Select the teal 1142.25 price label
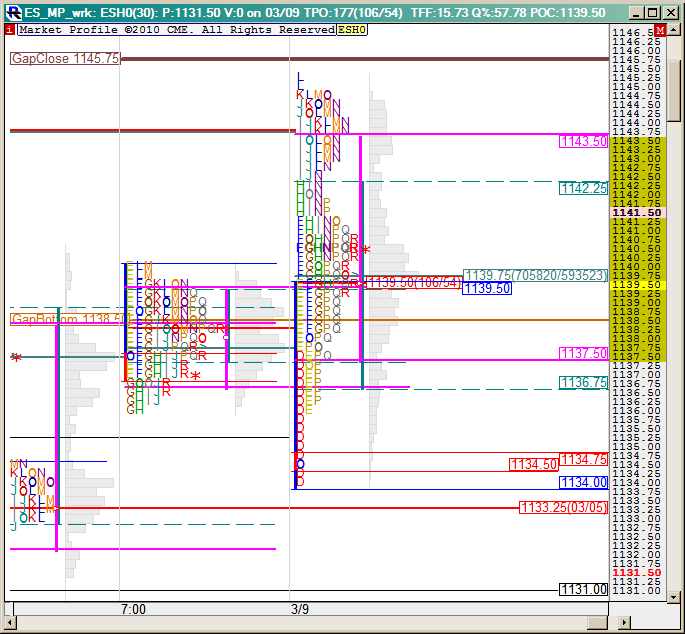Screen dimensions: 685x634 click(584, 188)
